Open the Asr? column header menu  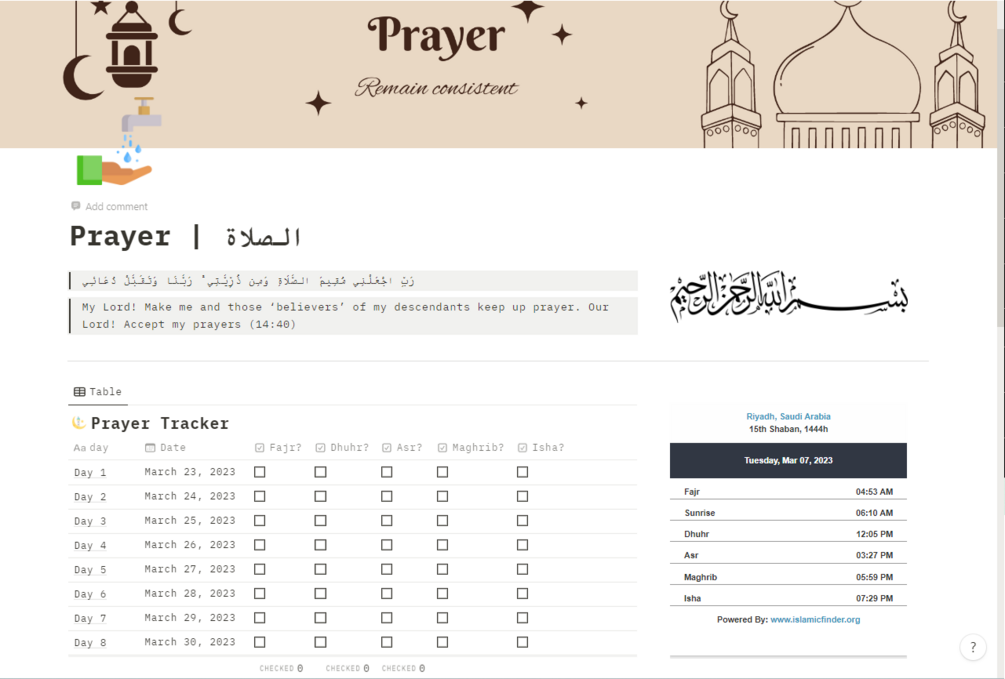(403, 448)
